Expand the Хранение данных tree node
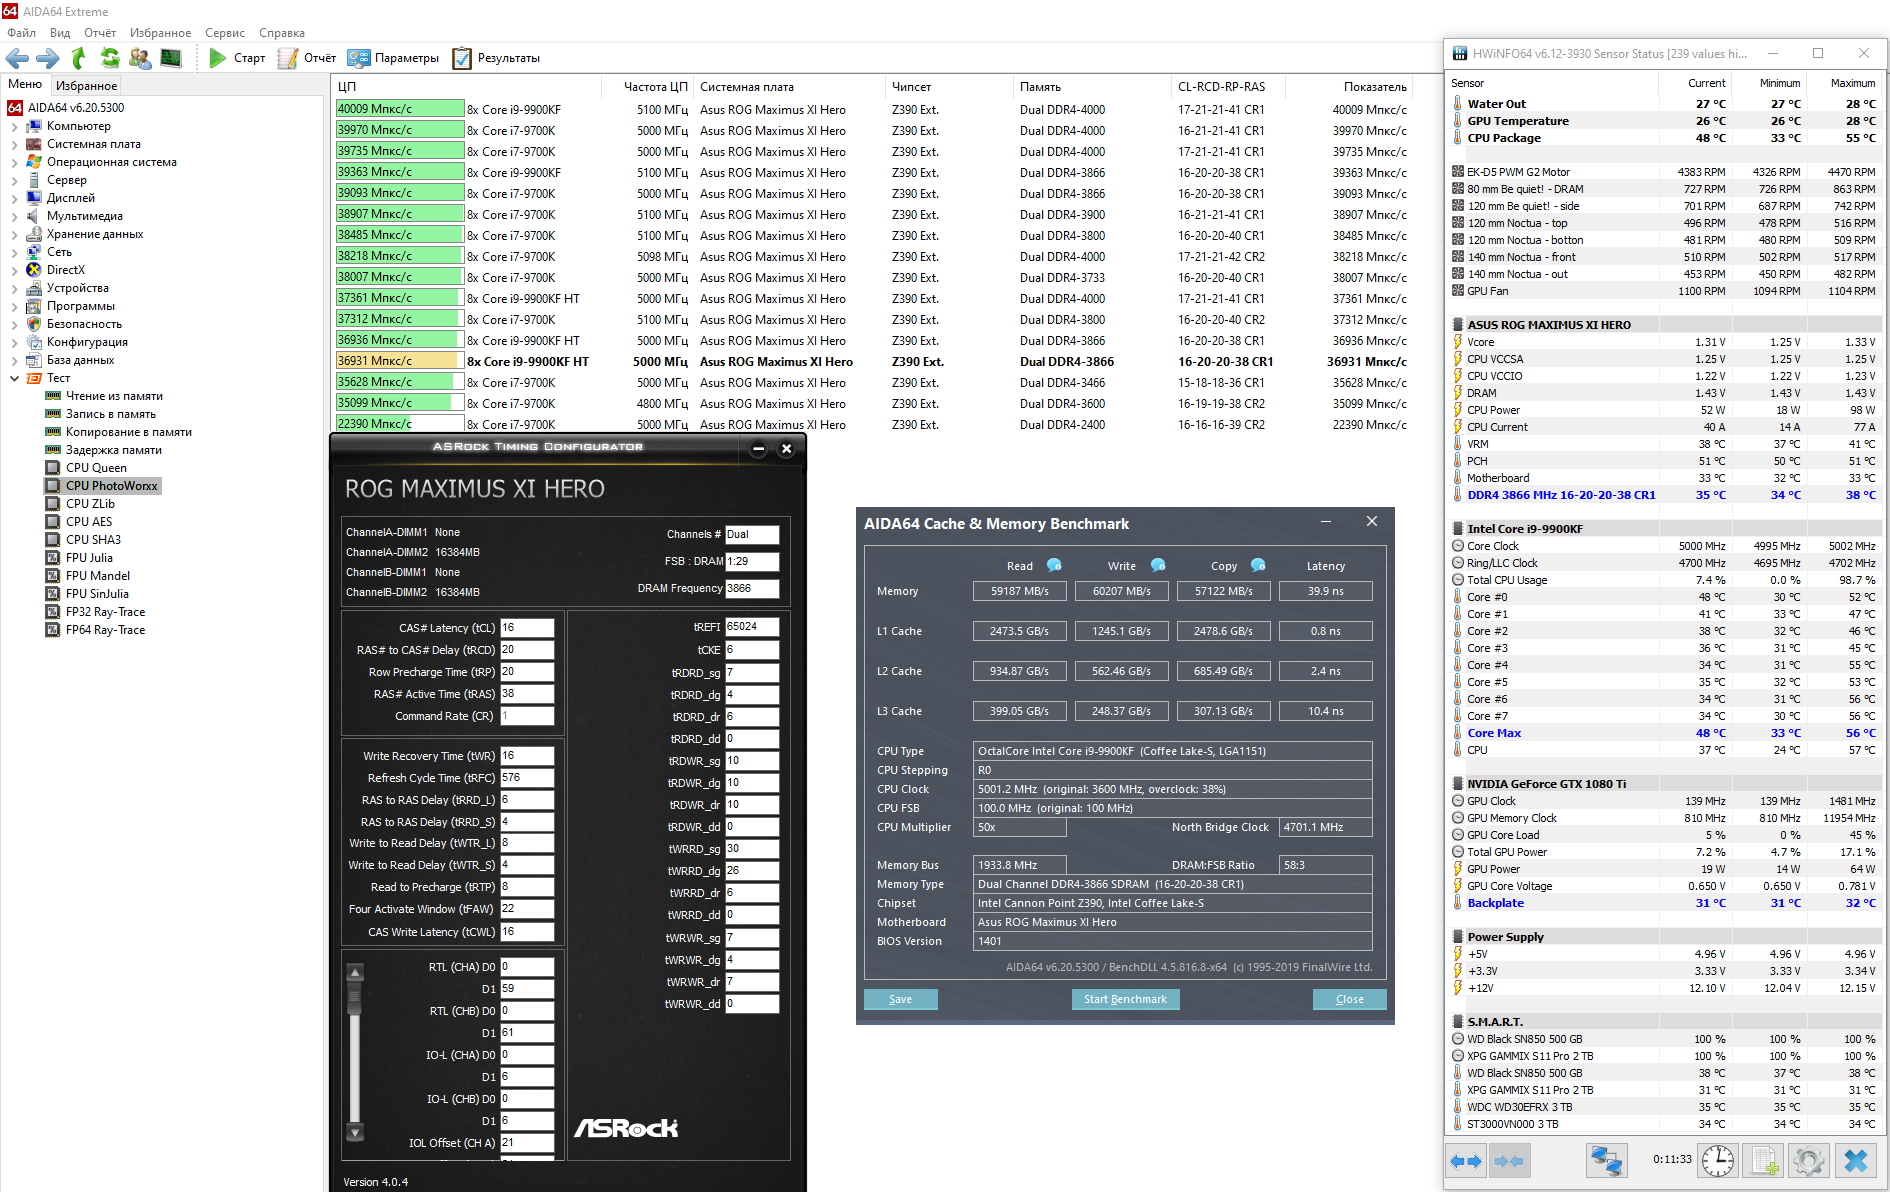 pos(14,235)
